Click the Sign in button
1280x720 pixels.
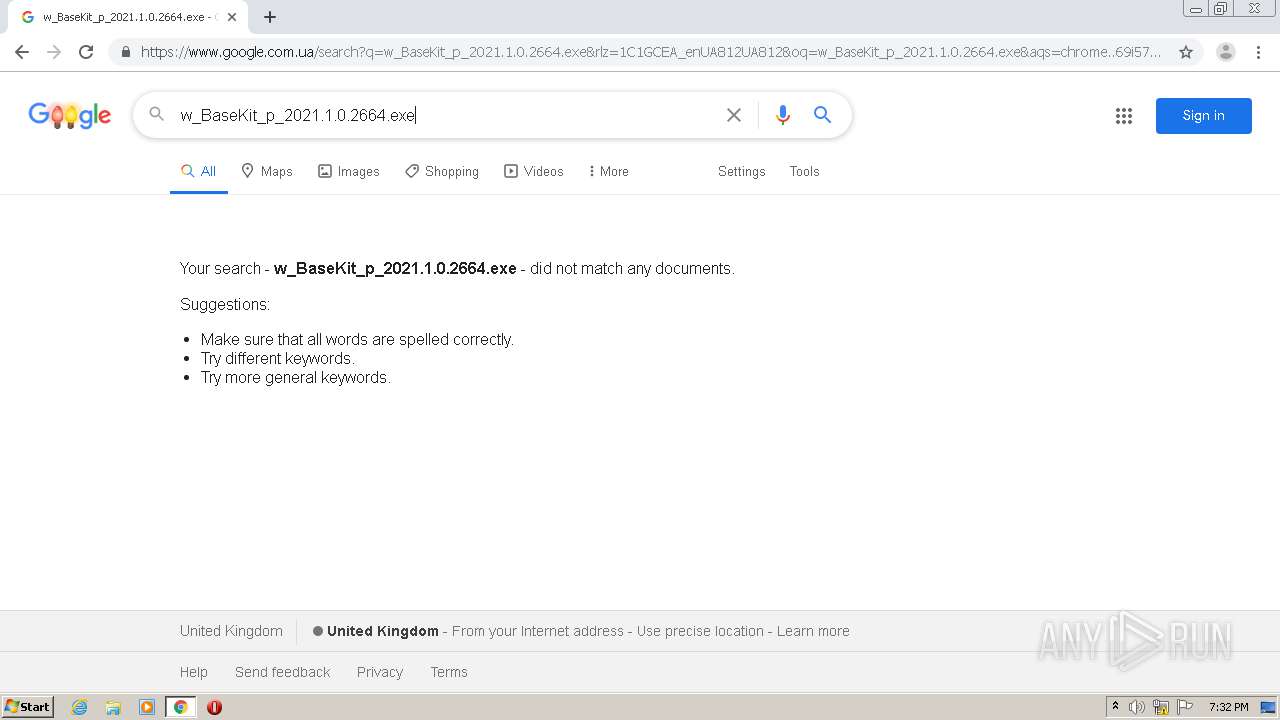1204,116
